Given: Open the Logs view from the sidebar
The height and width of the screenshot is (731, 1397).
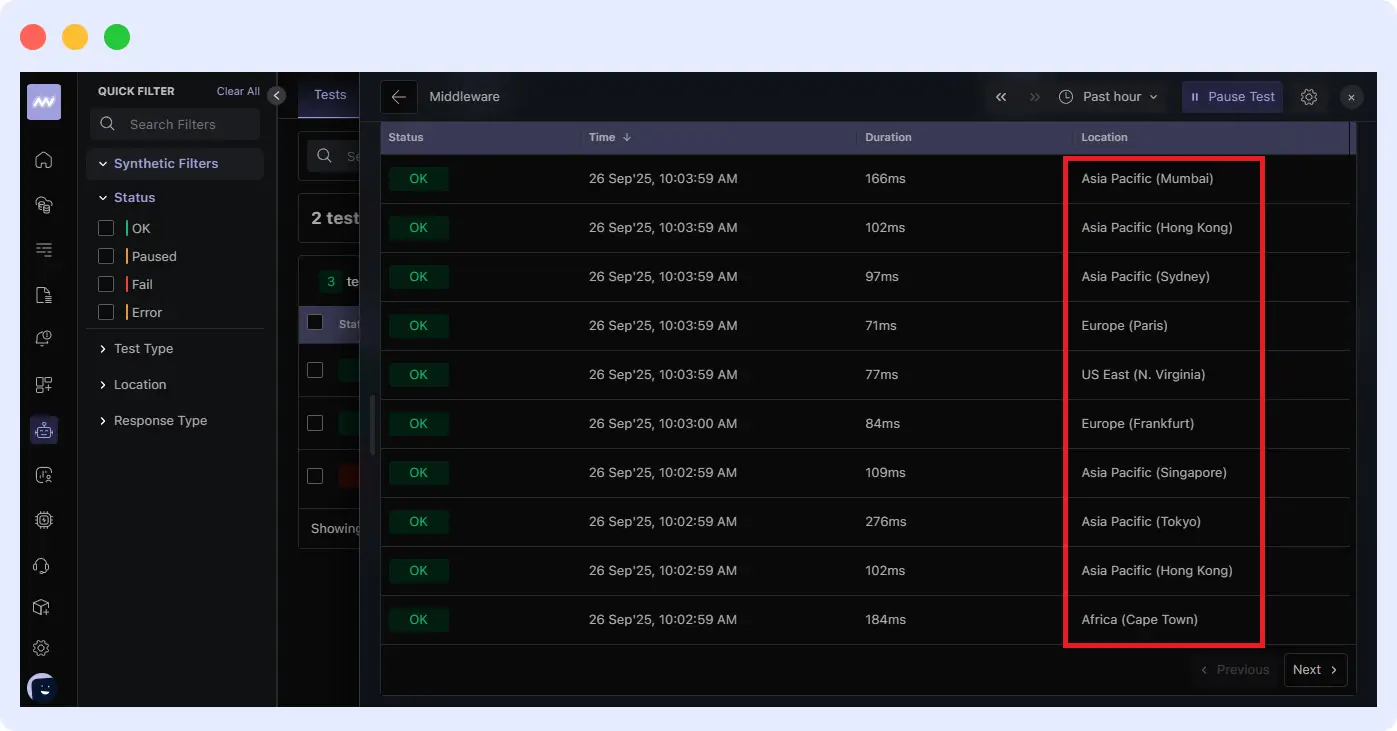Looking at the screenshot, I should pos(43,249).
